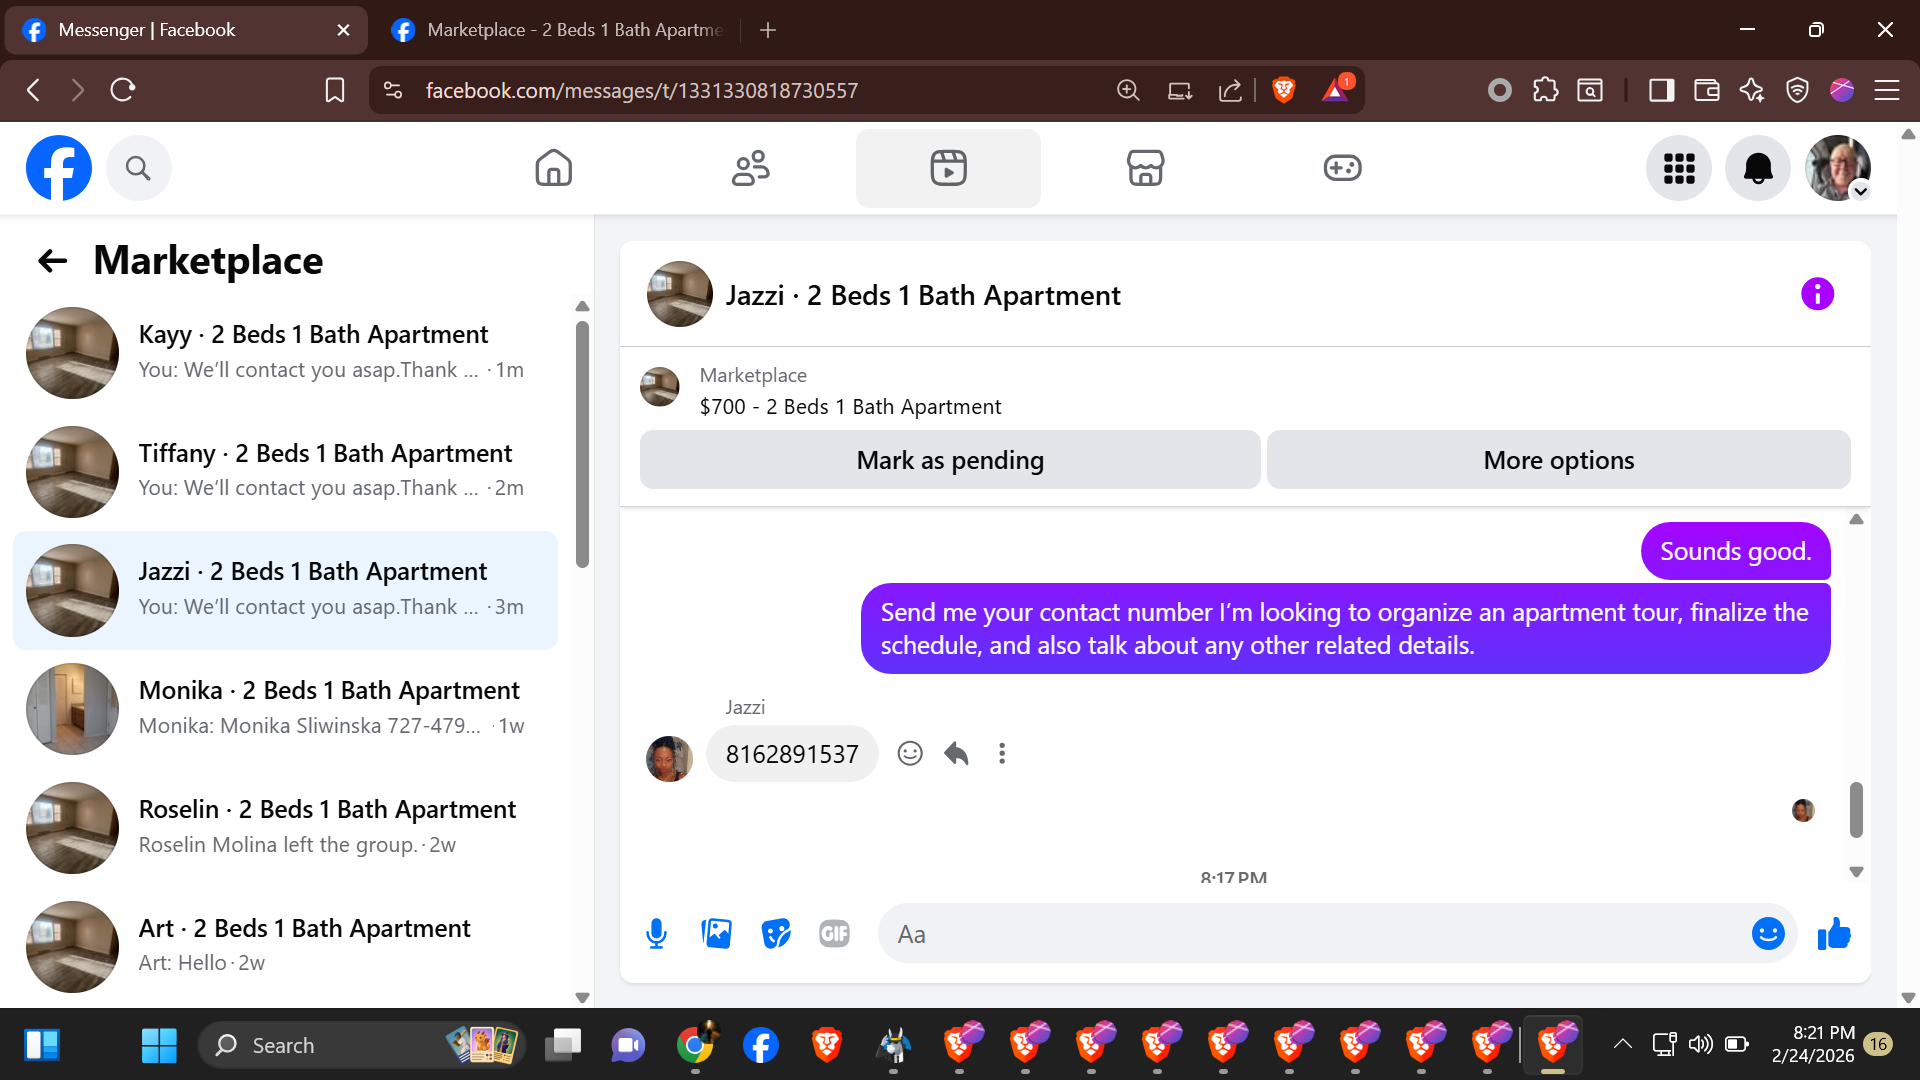Send a thumbs-up like

[1834, 933]
